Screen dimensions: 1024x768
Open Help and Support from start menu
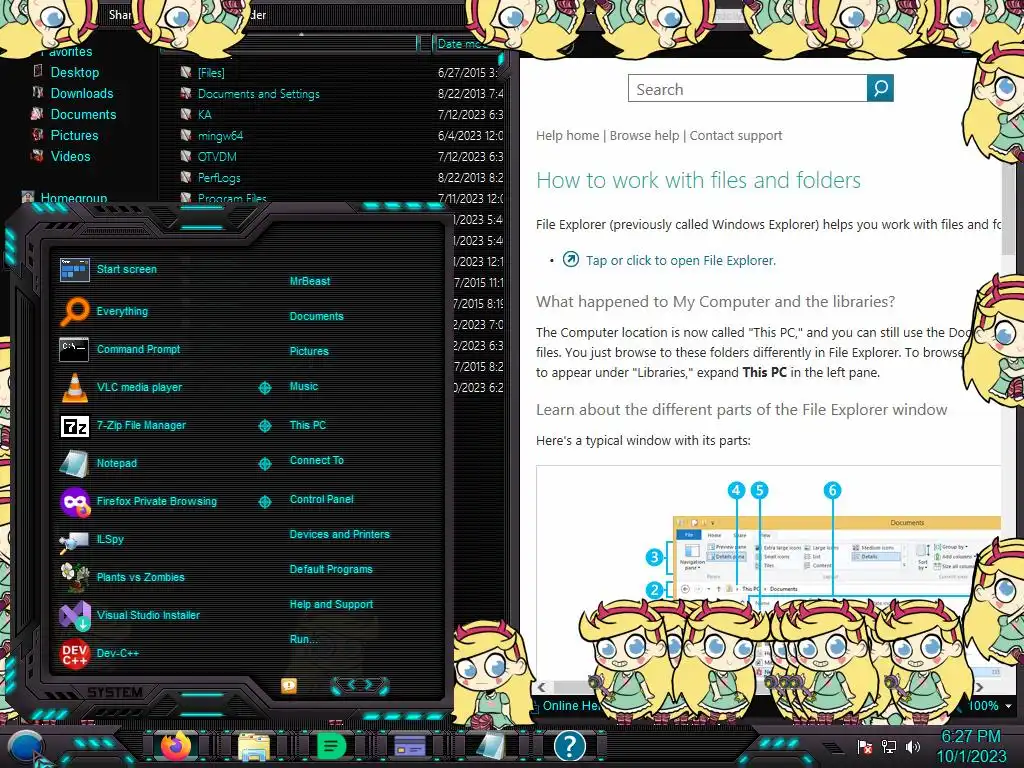coord(331,605)
